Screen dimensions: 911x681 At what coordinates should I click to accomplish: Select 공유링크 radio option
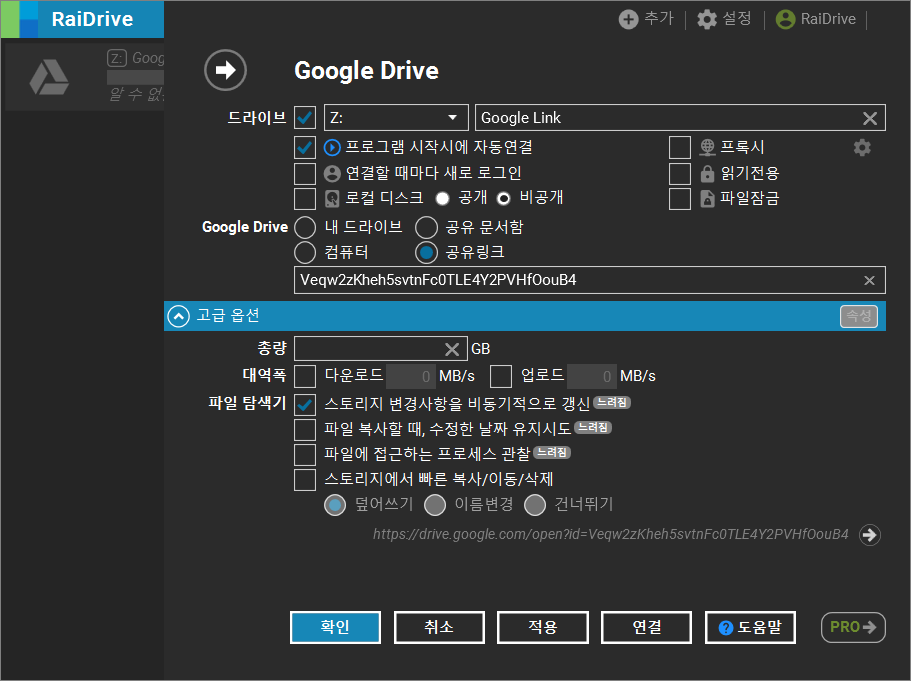[426, 253]
